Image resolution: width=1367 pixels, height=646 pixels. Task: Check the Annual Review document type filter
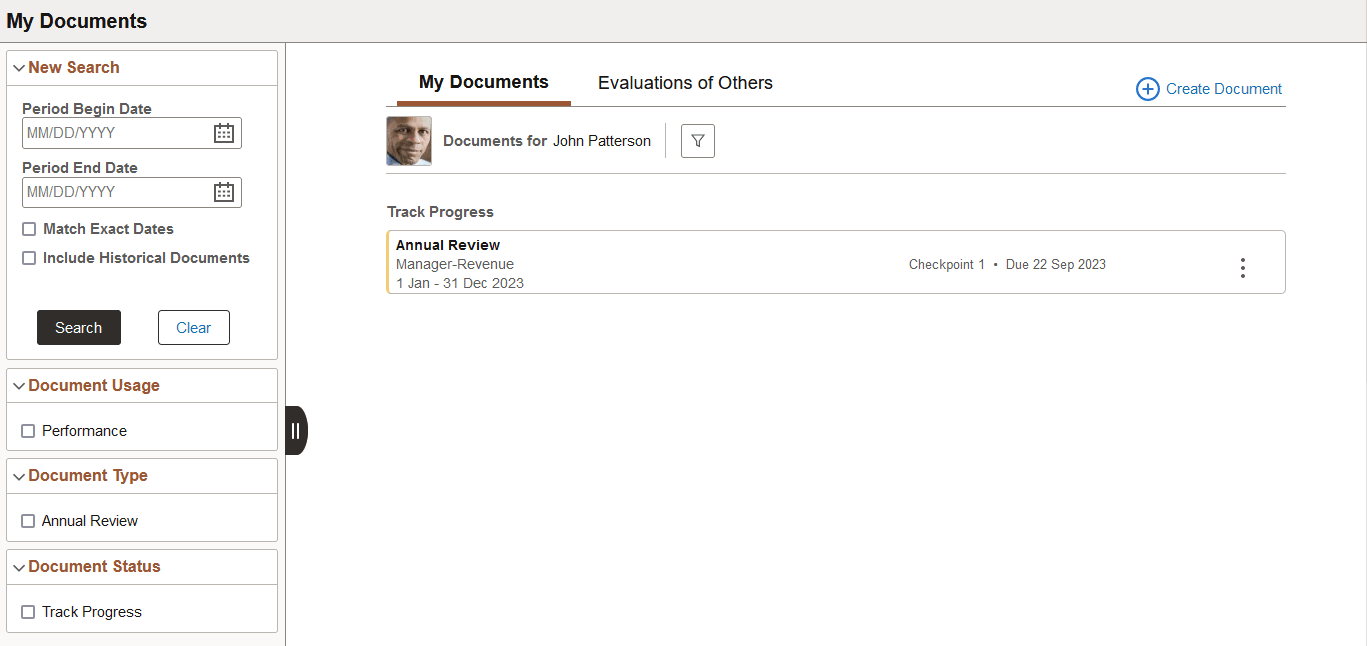click(28, 520)
